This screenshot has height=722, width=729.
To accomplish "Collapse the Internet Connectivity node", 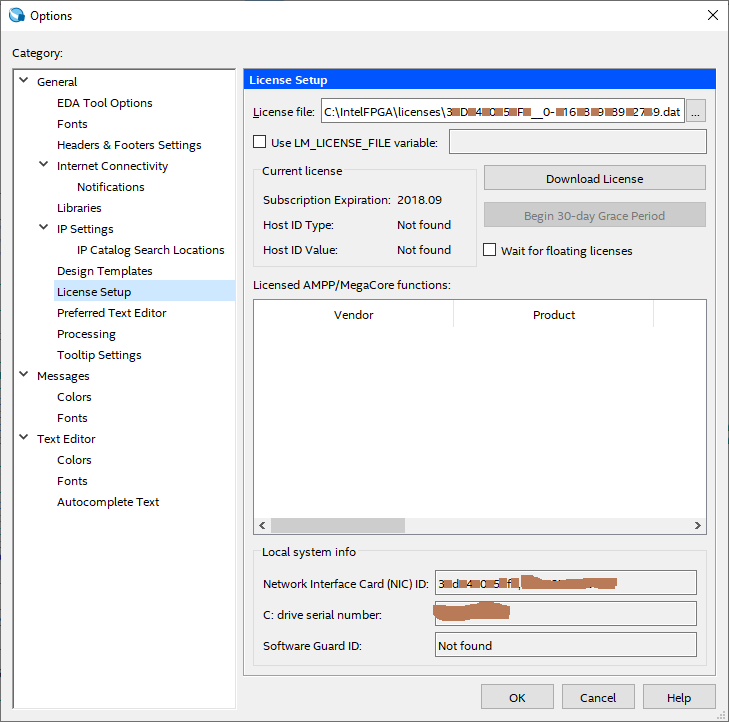I will tap(44, 165).
